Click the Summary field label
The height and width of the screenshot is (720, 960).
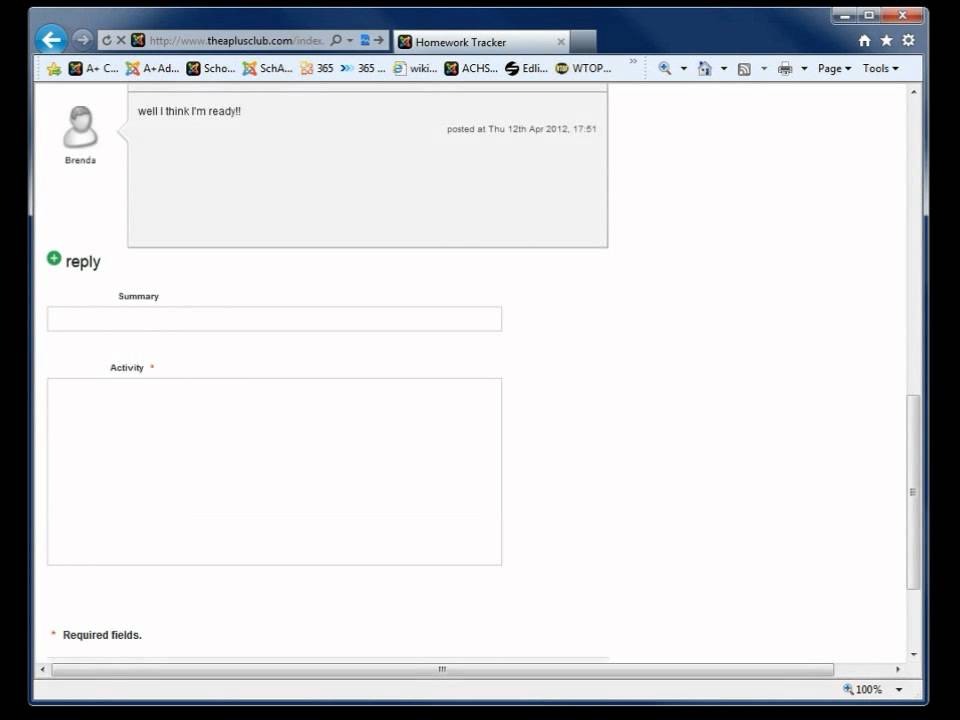click(138, 296)
